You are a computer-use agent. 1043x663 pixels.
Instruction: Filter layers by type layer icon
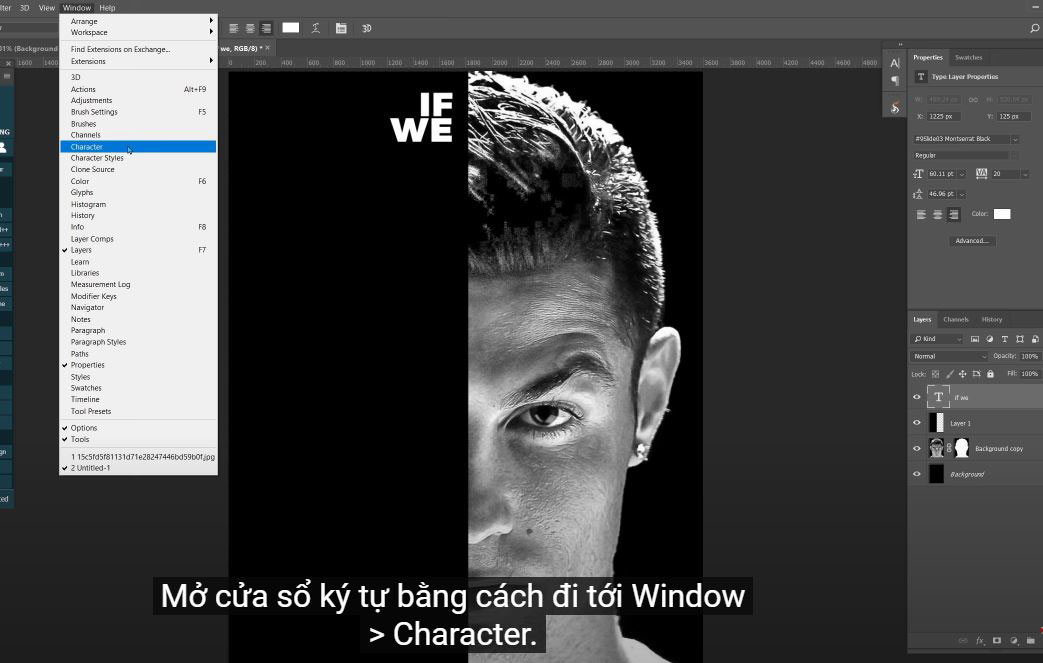[1004, 339]
